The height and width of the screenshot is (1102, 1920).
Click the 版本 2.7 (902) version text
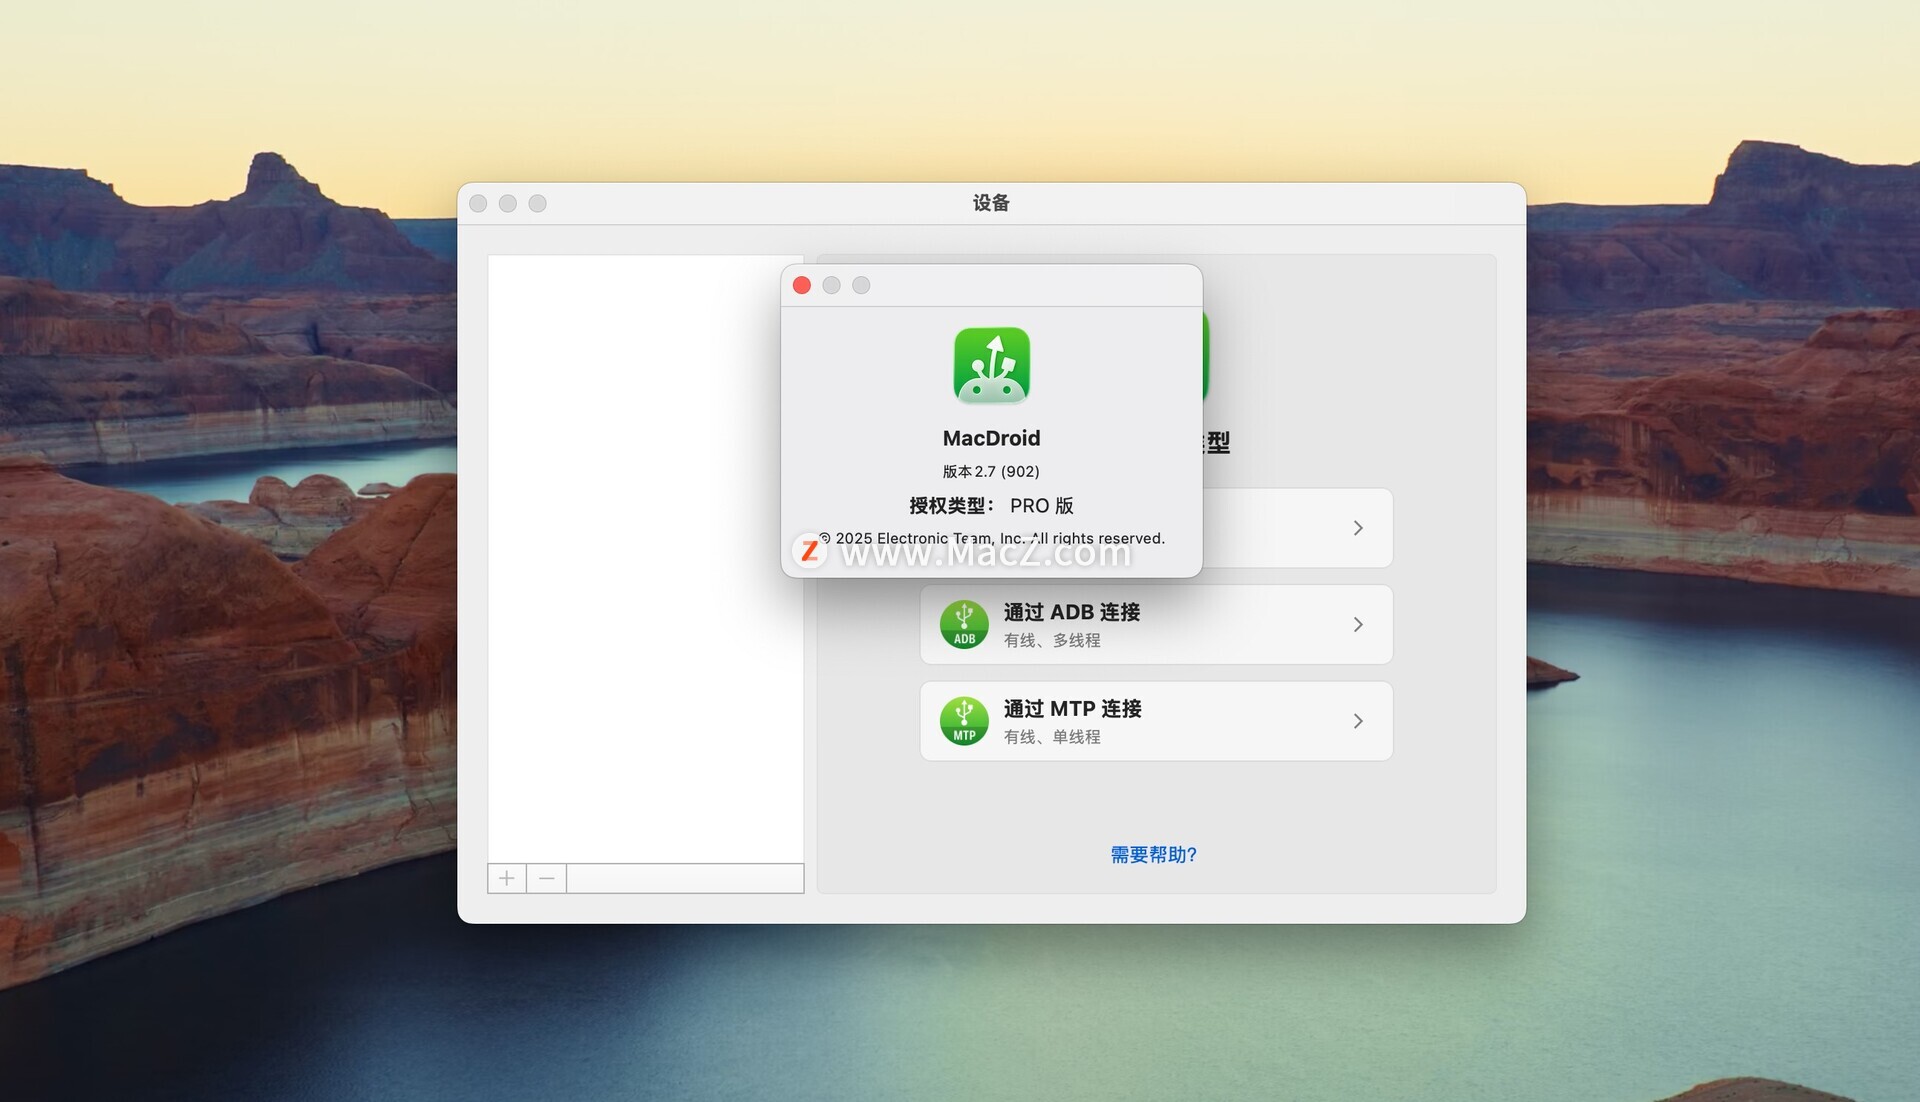coord(991,471)
